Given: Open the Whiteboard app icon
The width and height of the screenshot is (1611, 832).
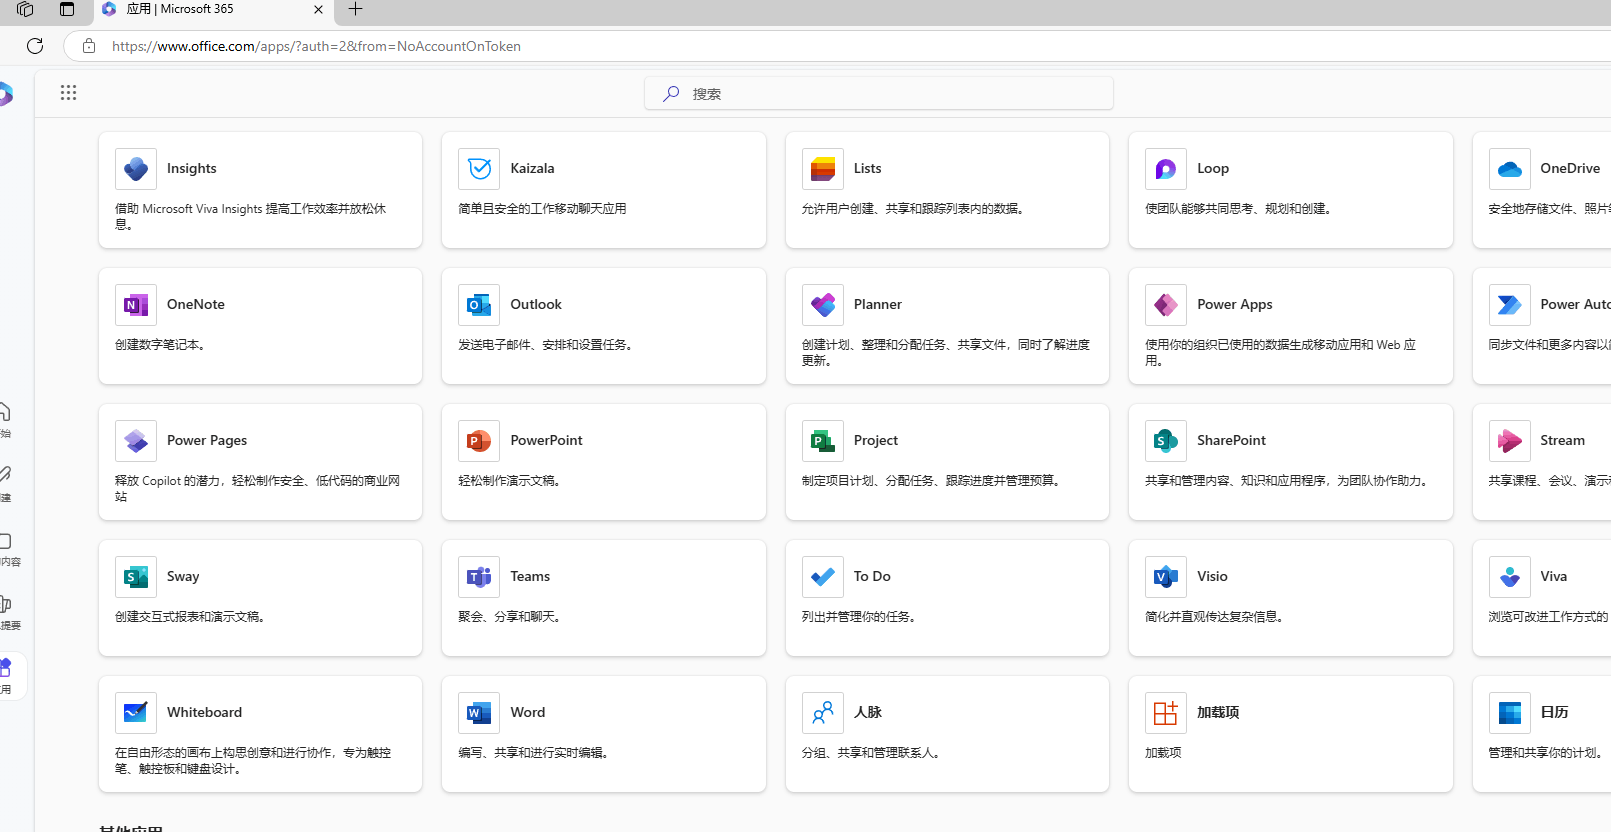Looking at the screenshot, I should point(136,713).
